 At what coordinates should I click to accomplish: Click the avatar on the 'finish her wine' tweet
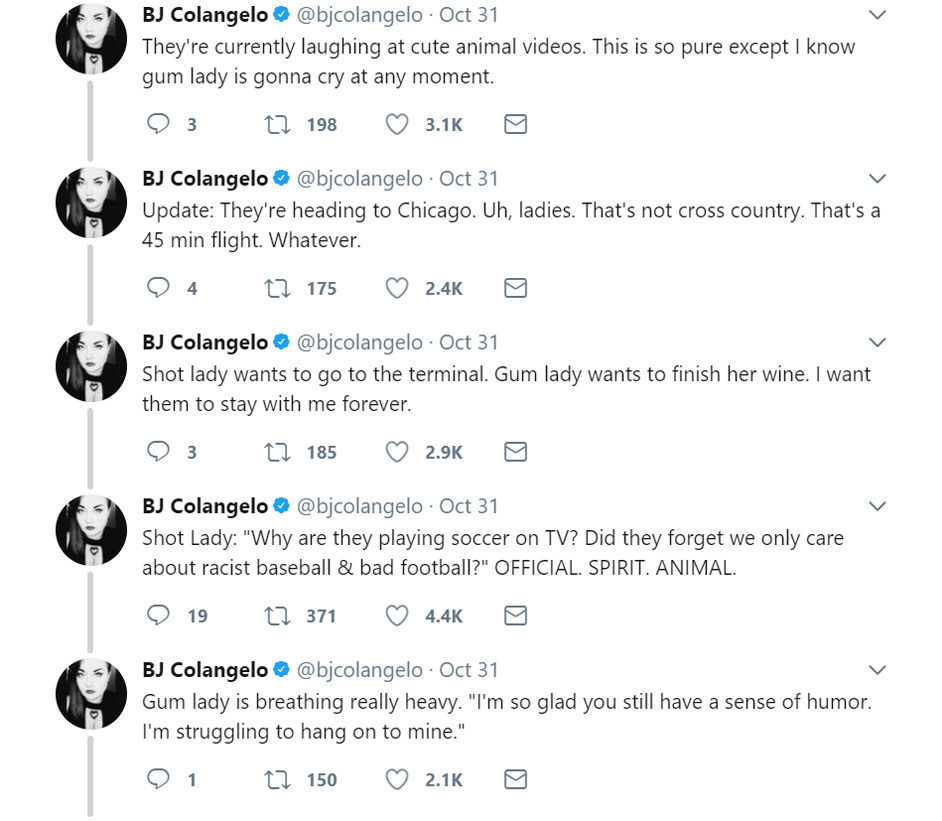click(91, 366)
